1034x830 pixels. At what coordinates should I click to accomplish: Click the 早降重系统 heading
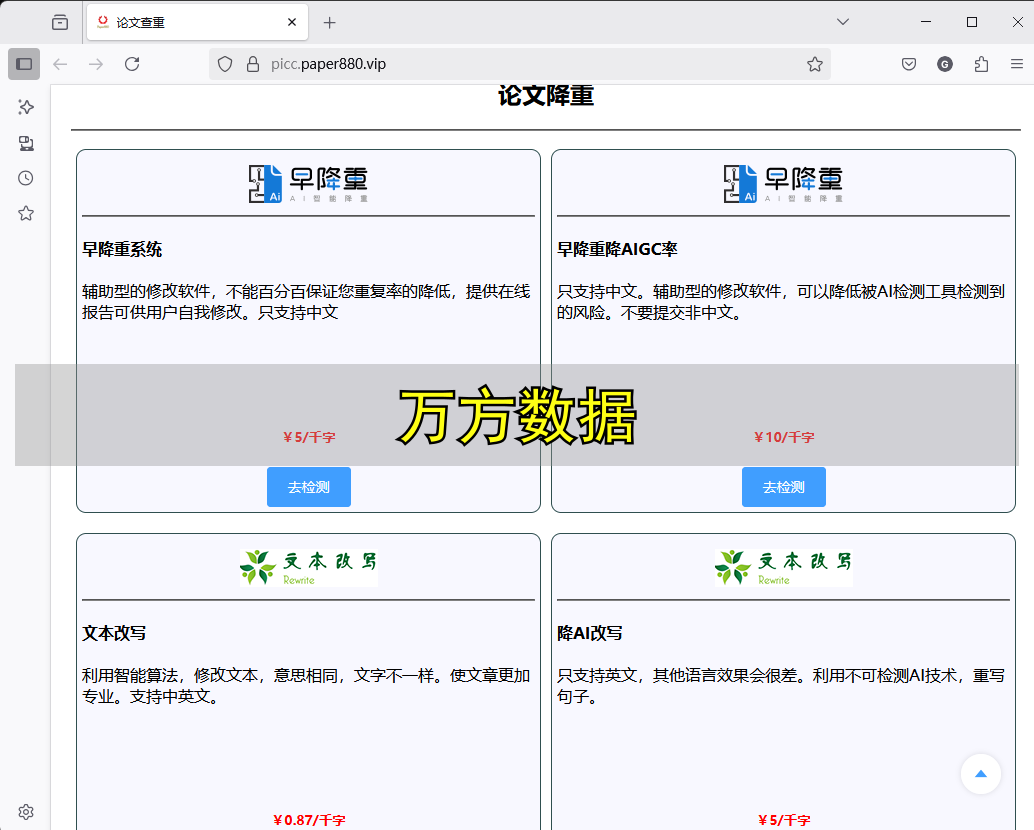coord(122,250)
